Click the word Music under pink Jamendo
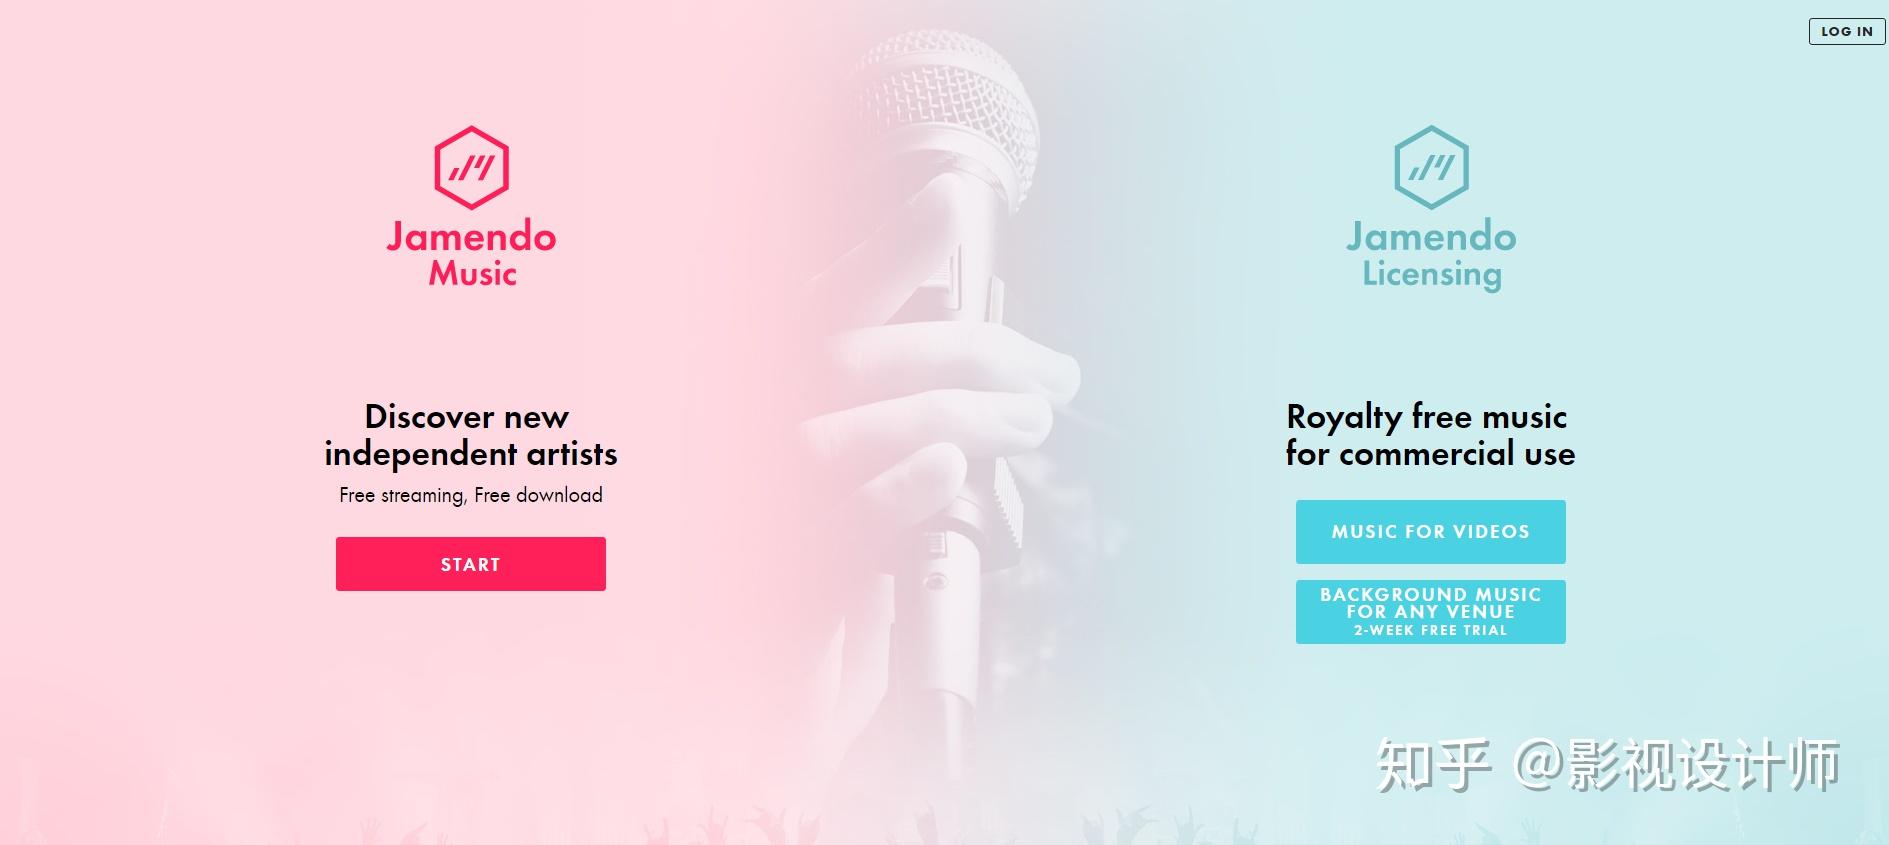This screenshot has height=845, width=1889. (472, 273)
